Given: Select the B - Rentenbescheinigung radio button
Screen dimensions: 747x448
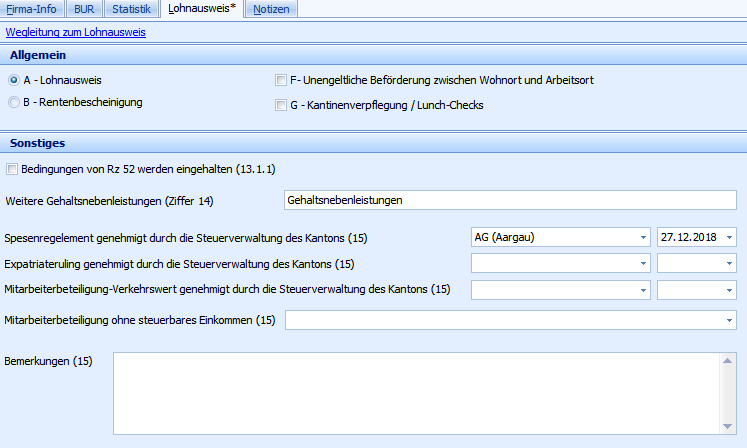Looking at the screenshot, I should point(14,102).
